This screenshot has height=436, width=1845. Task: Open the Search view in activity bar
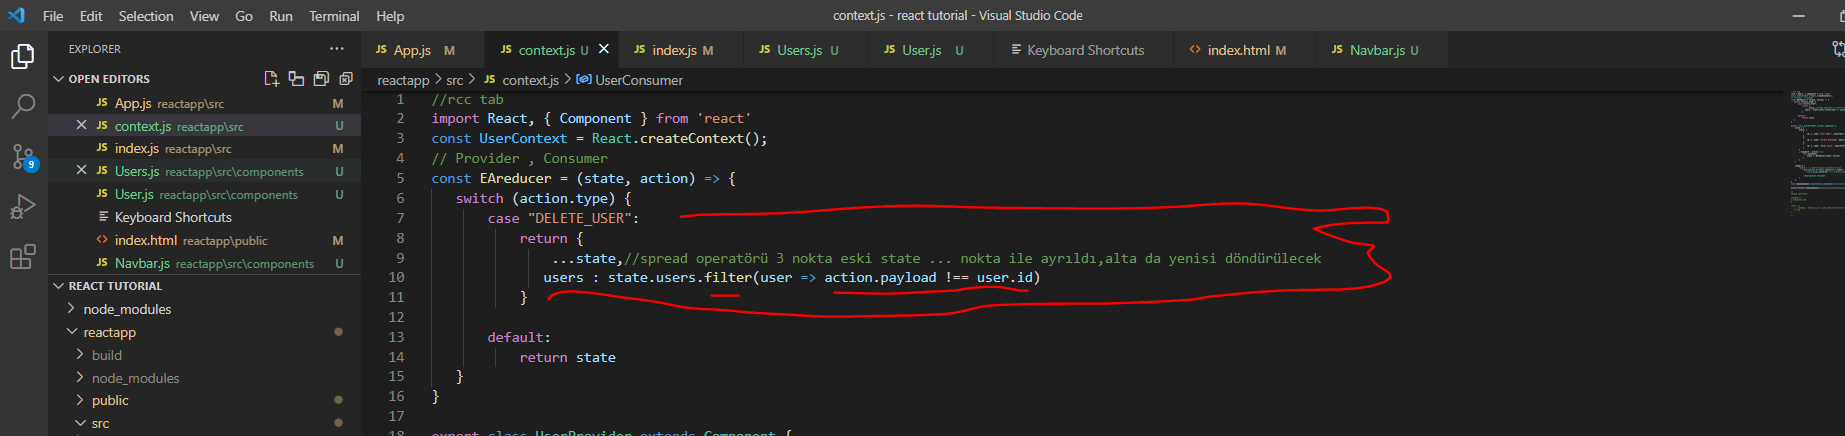22,106
